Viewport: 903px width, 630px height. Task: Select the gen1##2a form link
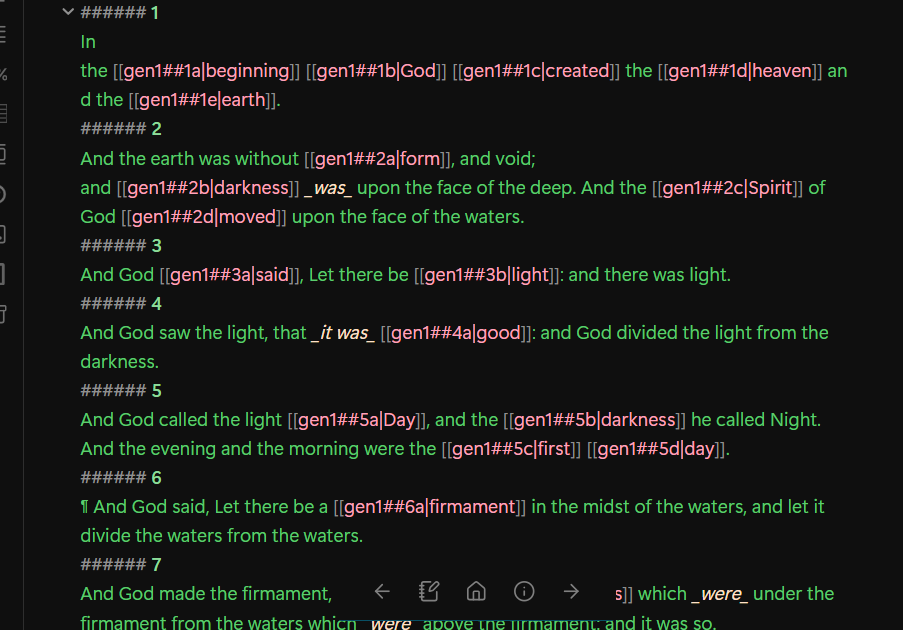pos(379,158)
